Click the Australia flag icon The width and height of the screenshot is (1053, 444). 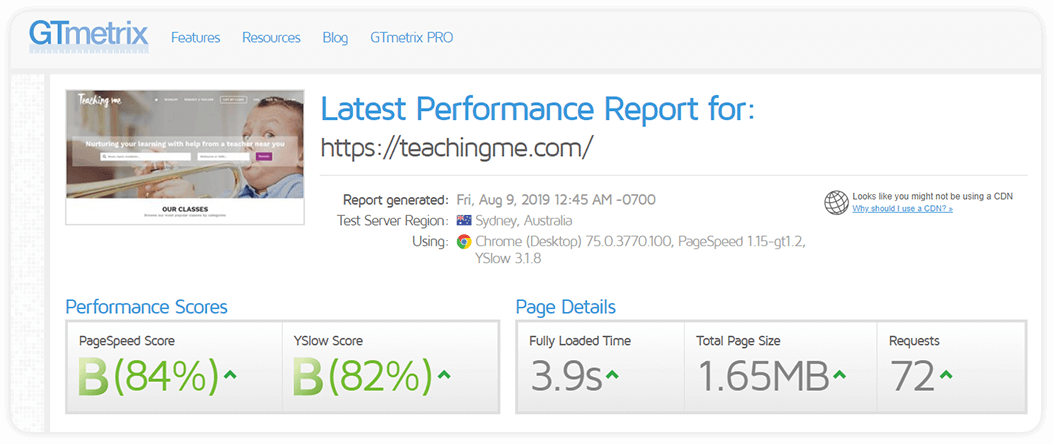(x=463, y=220)
